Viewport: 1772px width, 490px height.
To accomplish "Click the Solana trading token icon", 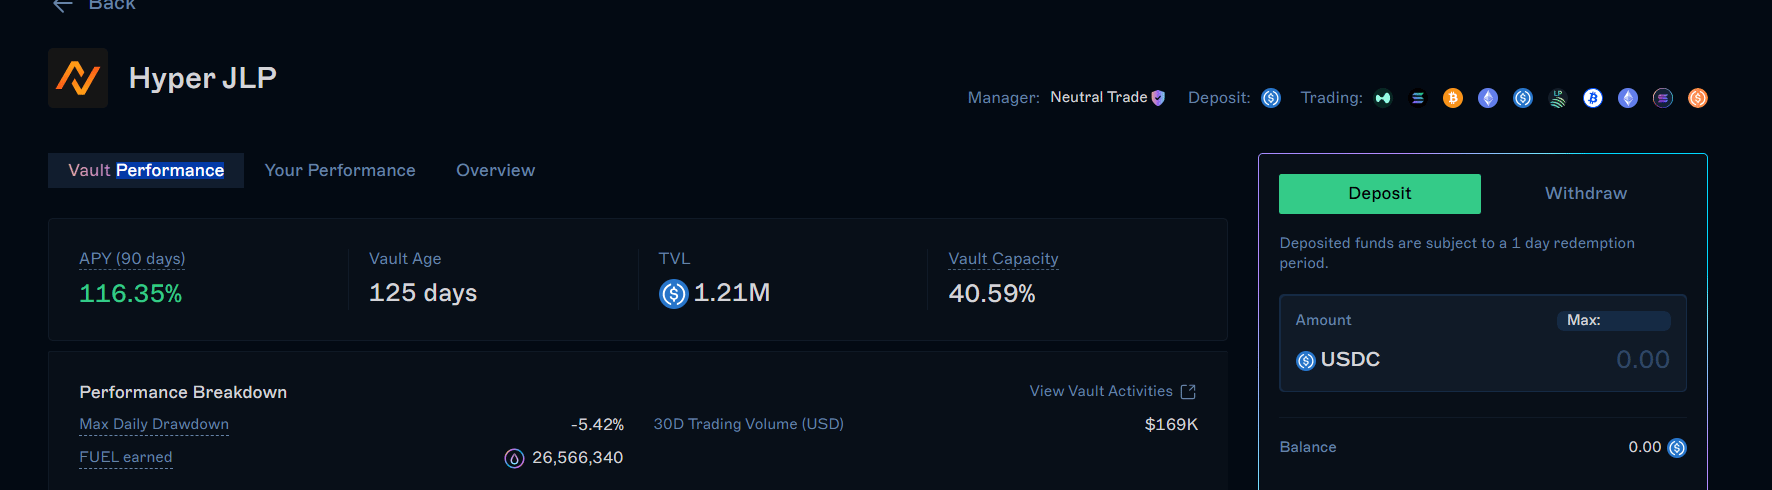I will click(1418, 98).
